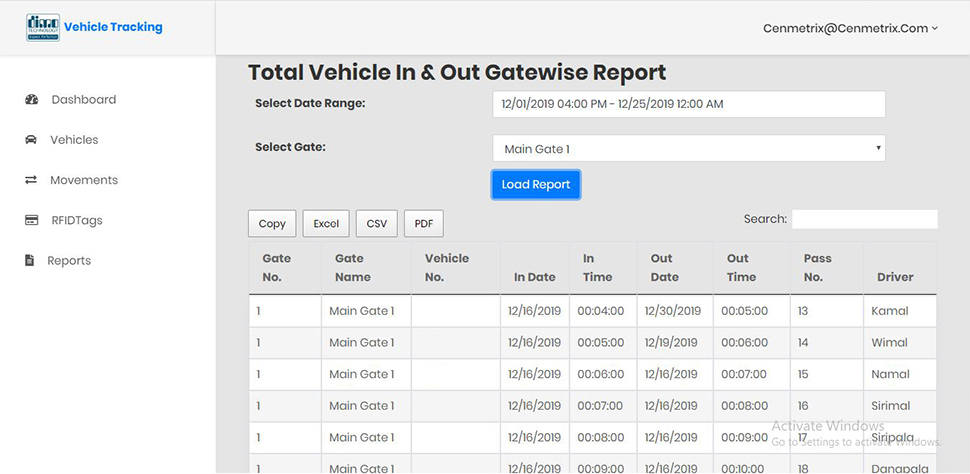Open the Dashboard menu item
Screen dimensions: 970x474
(x=84, y=100)
